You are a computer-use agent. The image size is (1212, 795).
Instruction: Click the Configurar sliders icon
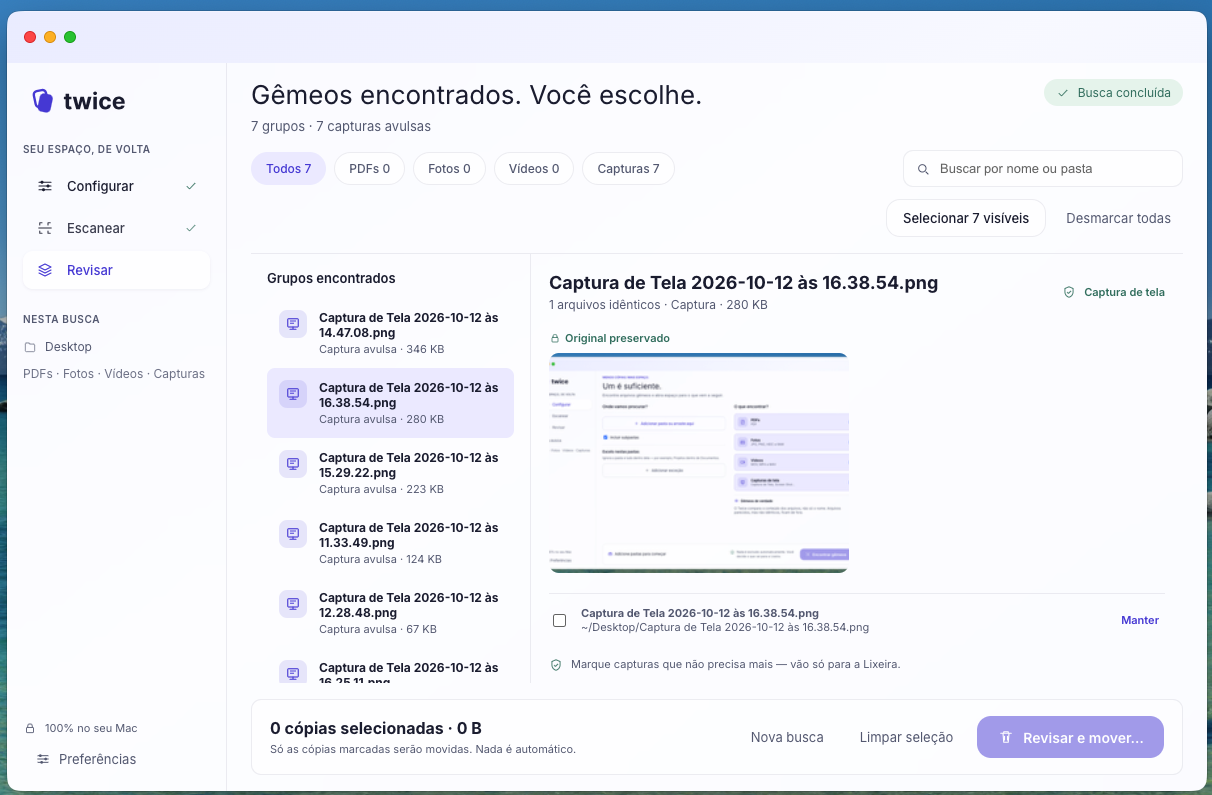(x=45, y=186)
